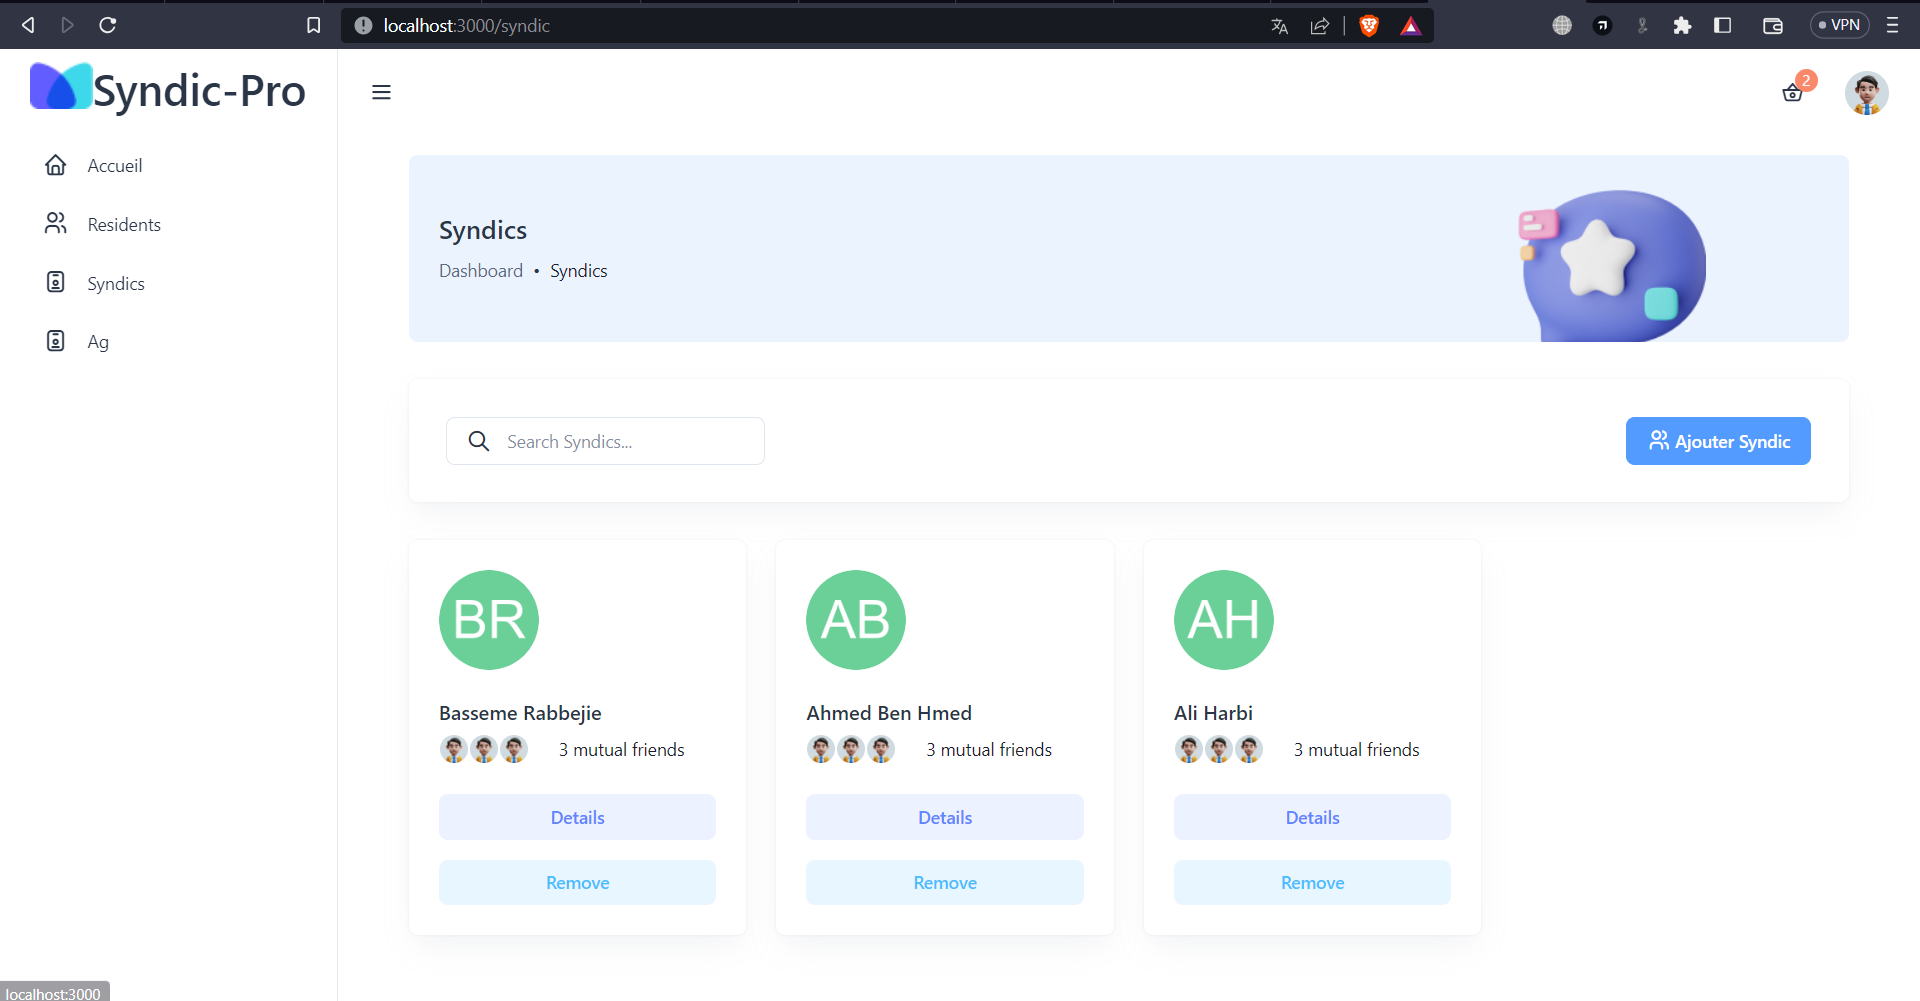Go to Accueil in the sidebar
The height and width of the screenshot is (1001, 1920).
pyautogui.click(x=114, y=166)
